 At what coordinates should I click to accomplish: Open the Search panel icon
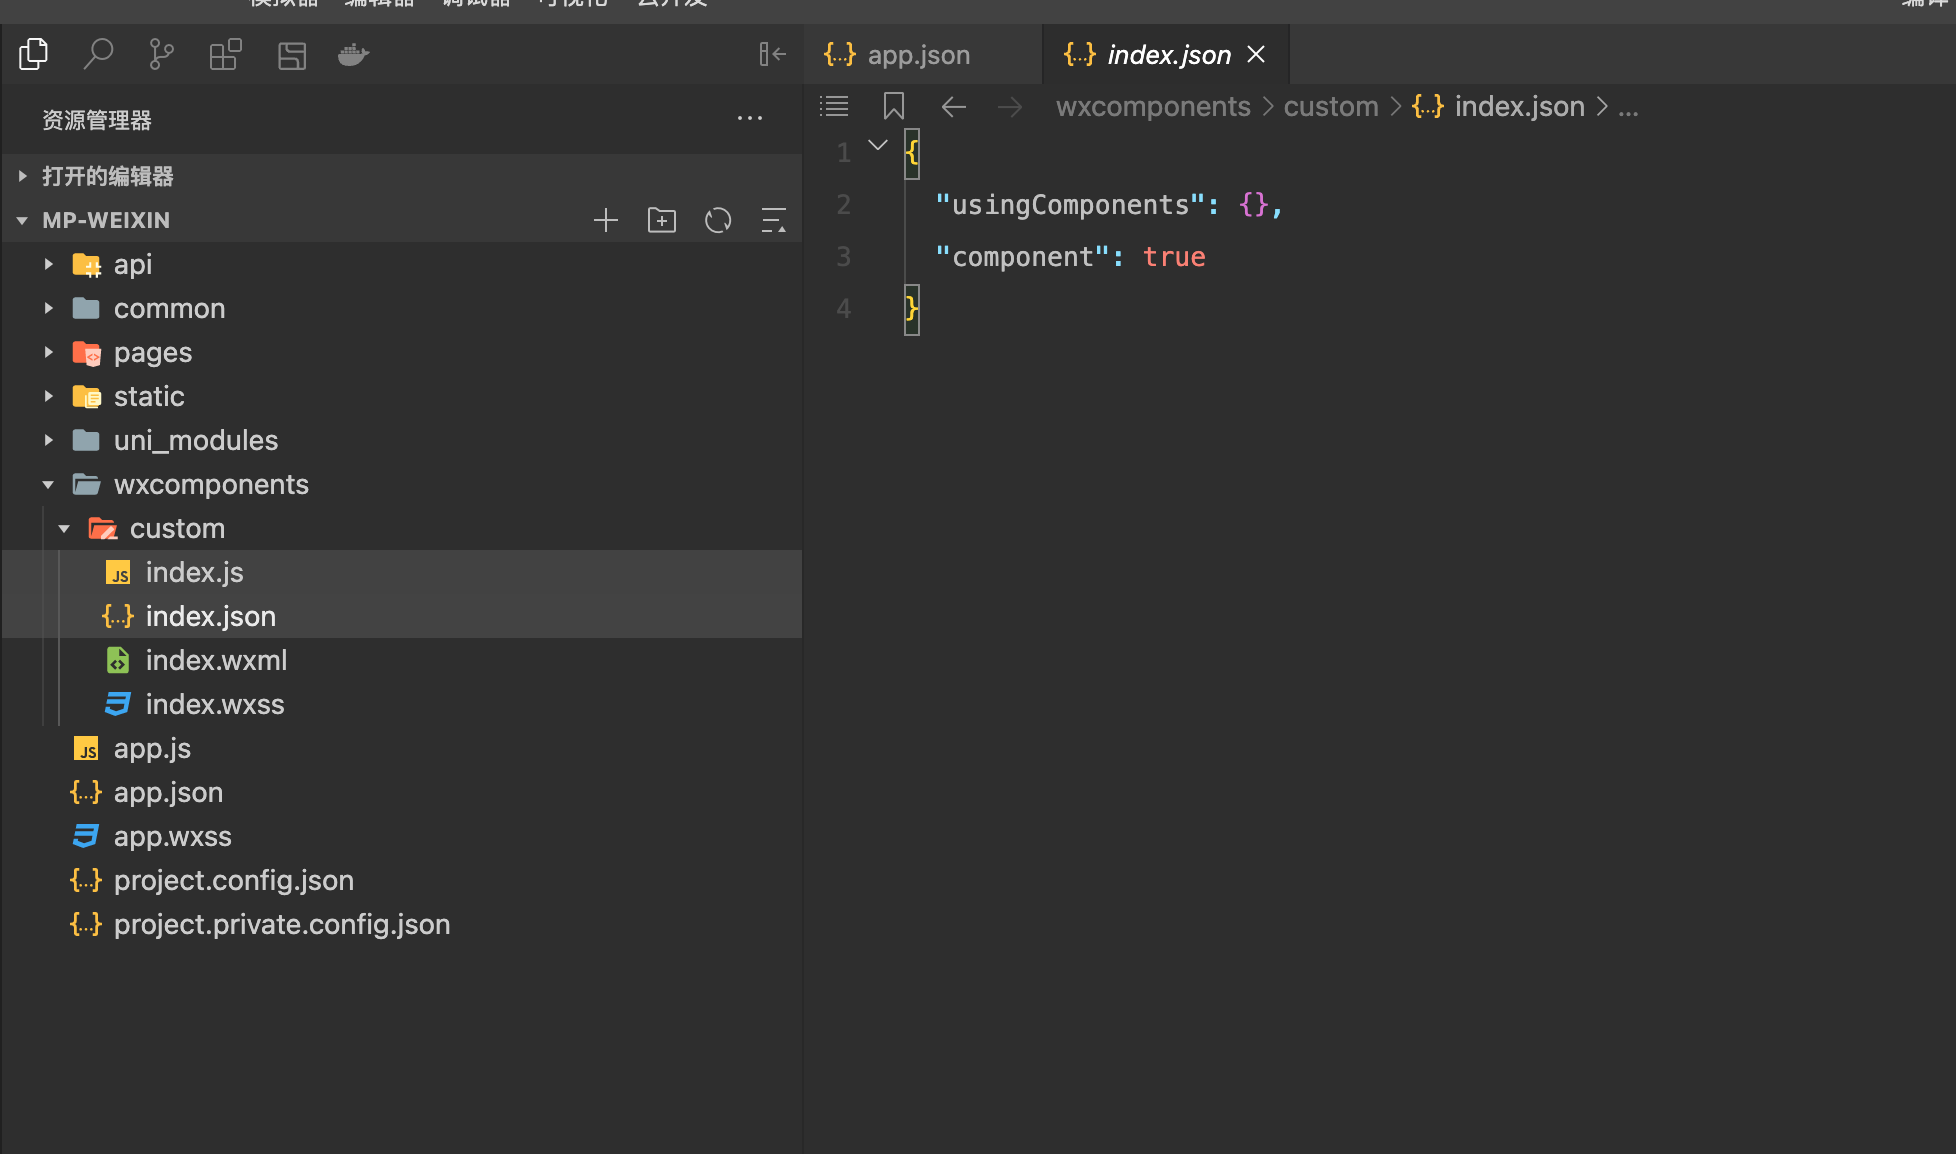point(97,54)
